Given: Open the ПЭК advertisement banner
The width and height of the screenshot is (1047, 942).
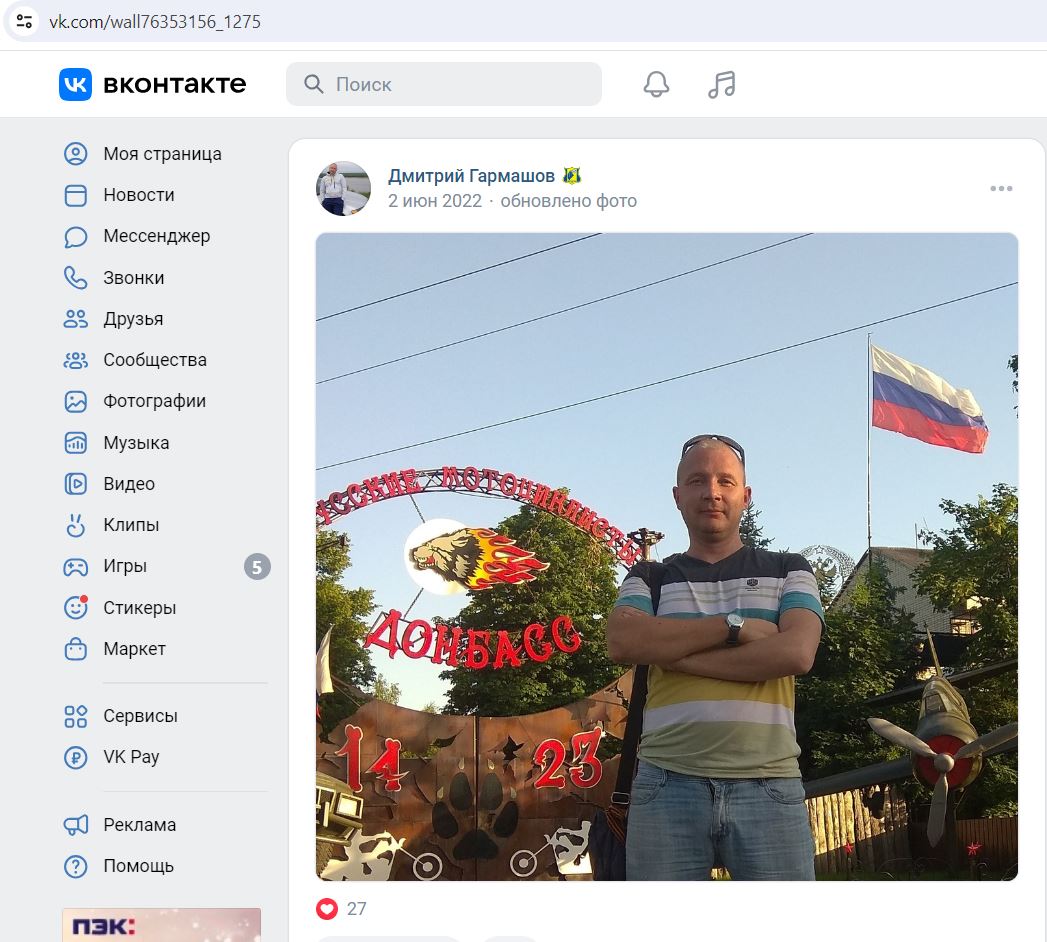Looking at the screenshot, I should click(162, 925).
